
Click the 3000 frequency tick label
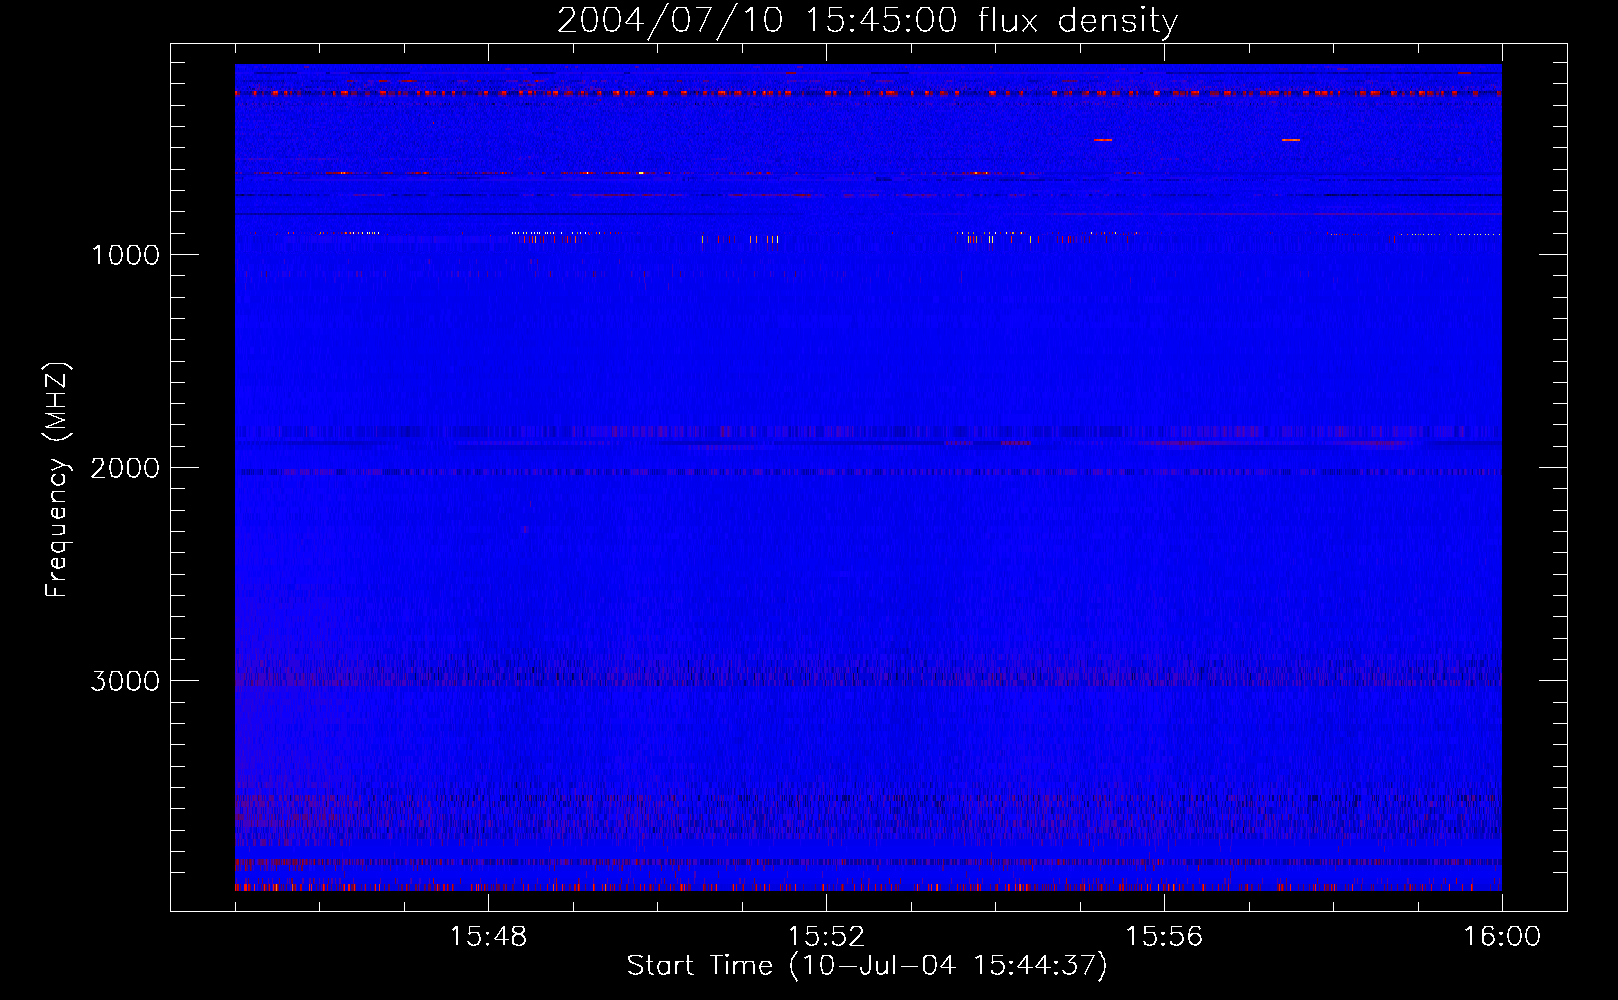(125, 681)
